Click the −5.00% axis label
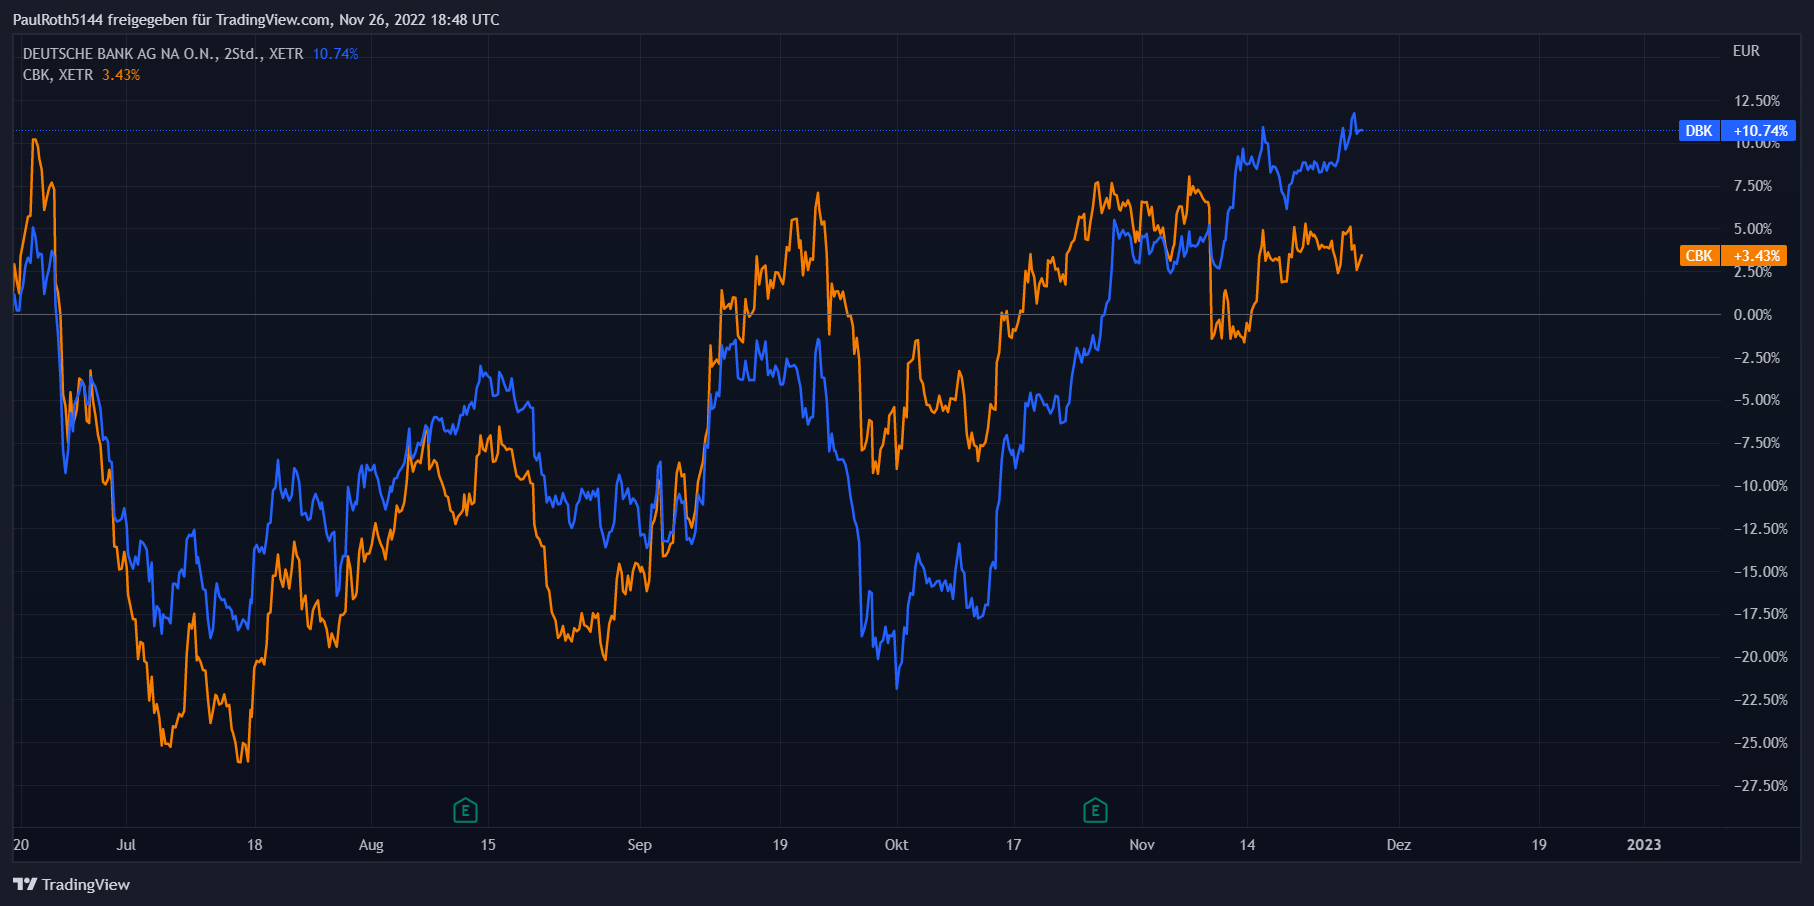This screenshot has height=906, width=1814. coord(1757,400)
